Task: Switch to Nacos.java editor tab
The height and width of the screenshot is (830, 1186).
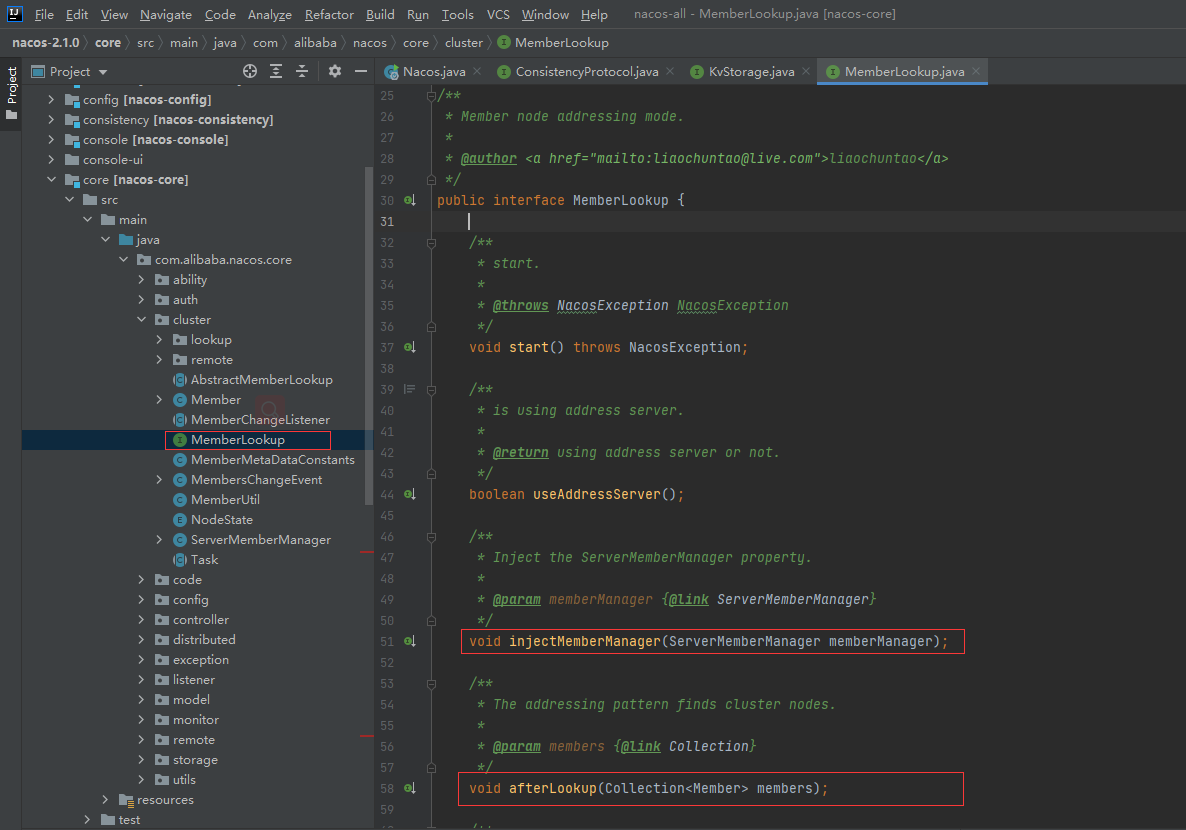Action: tap(433, 71)
